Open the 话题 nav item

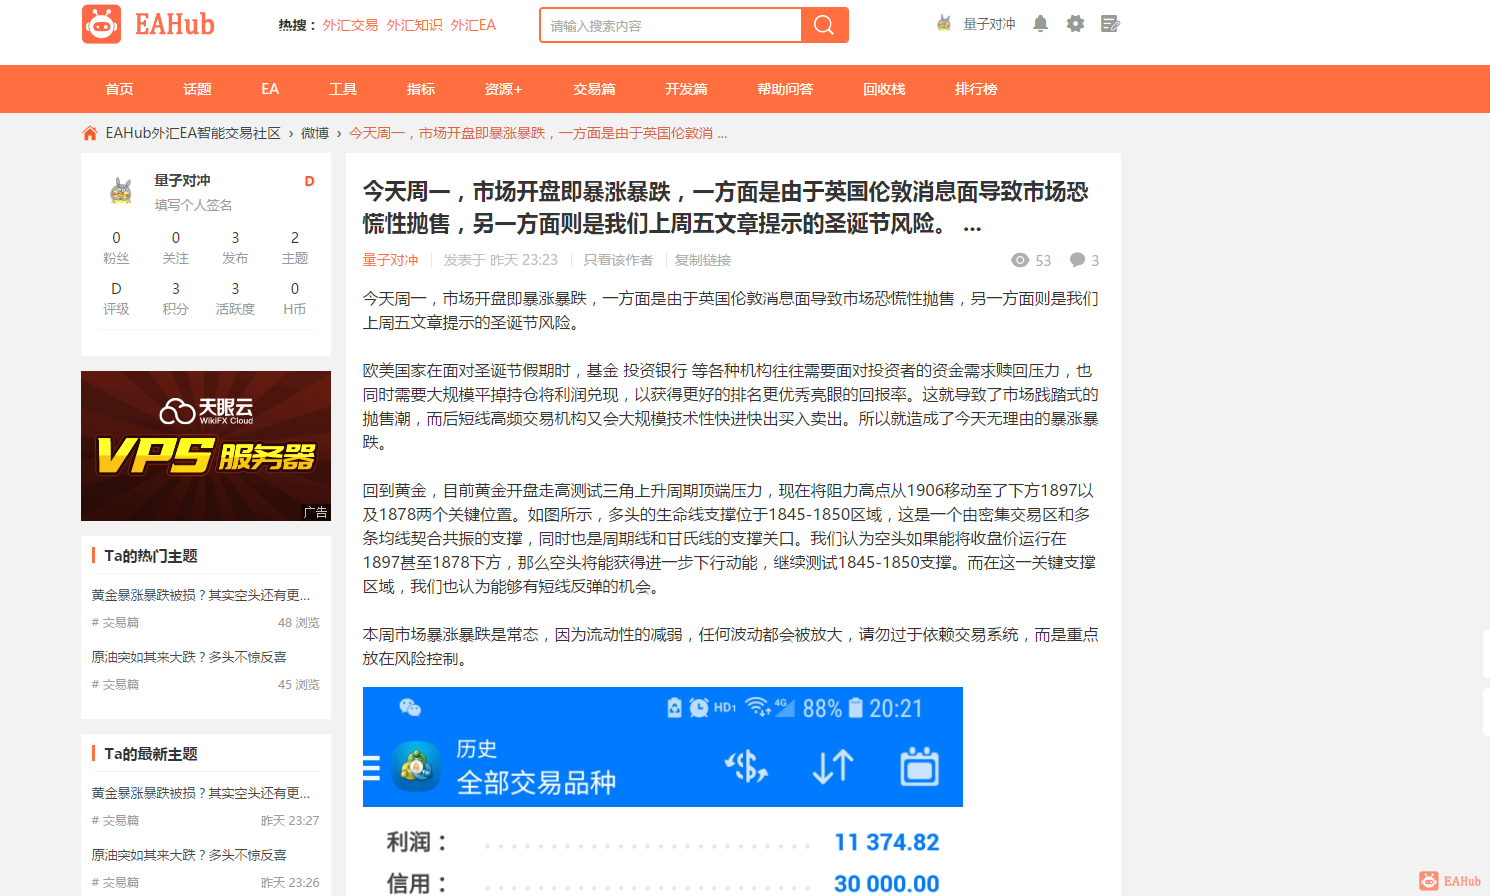click(x=197, y=89)
